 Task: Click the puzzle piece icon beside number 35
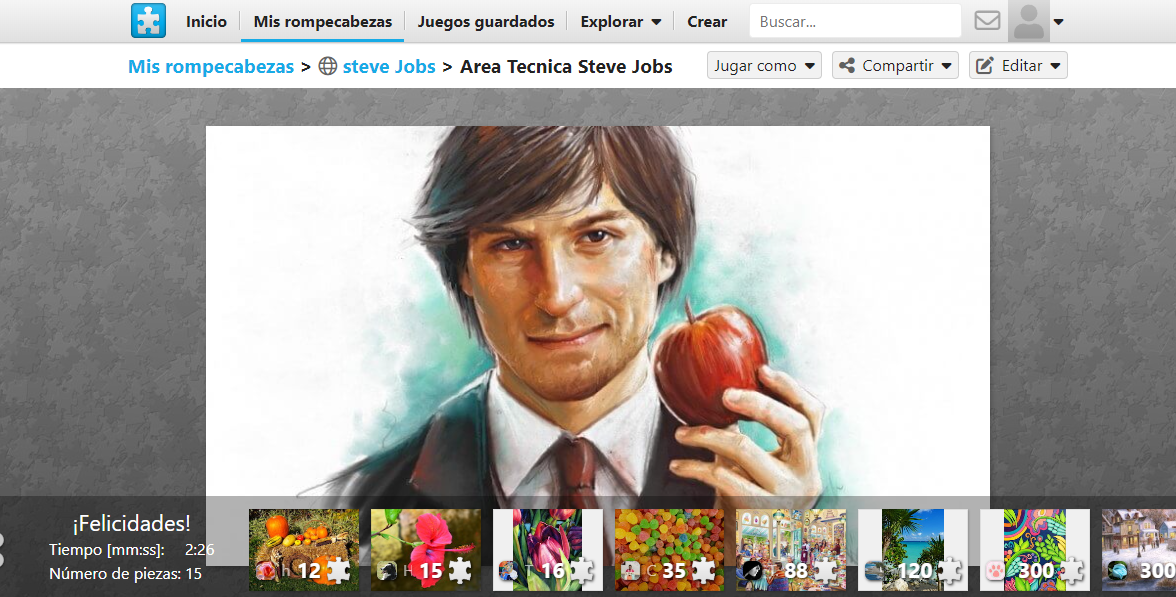pos(703,571)
